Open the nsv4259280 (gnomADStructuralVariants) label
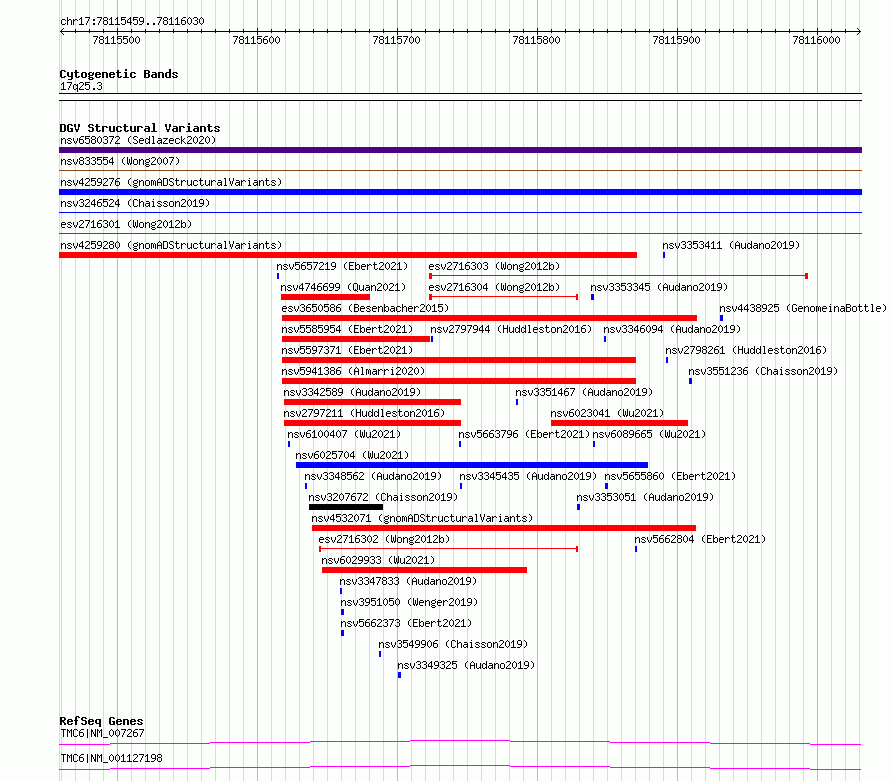Image resolution: width=890 pixels, height=781 pixels. (x=171, y=245)
